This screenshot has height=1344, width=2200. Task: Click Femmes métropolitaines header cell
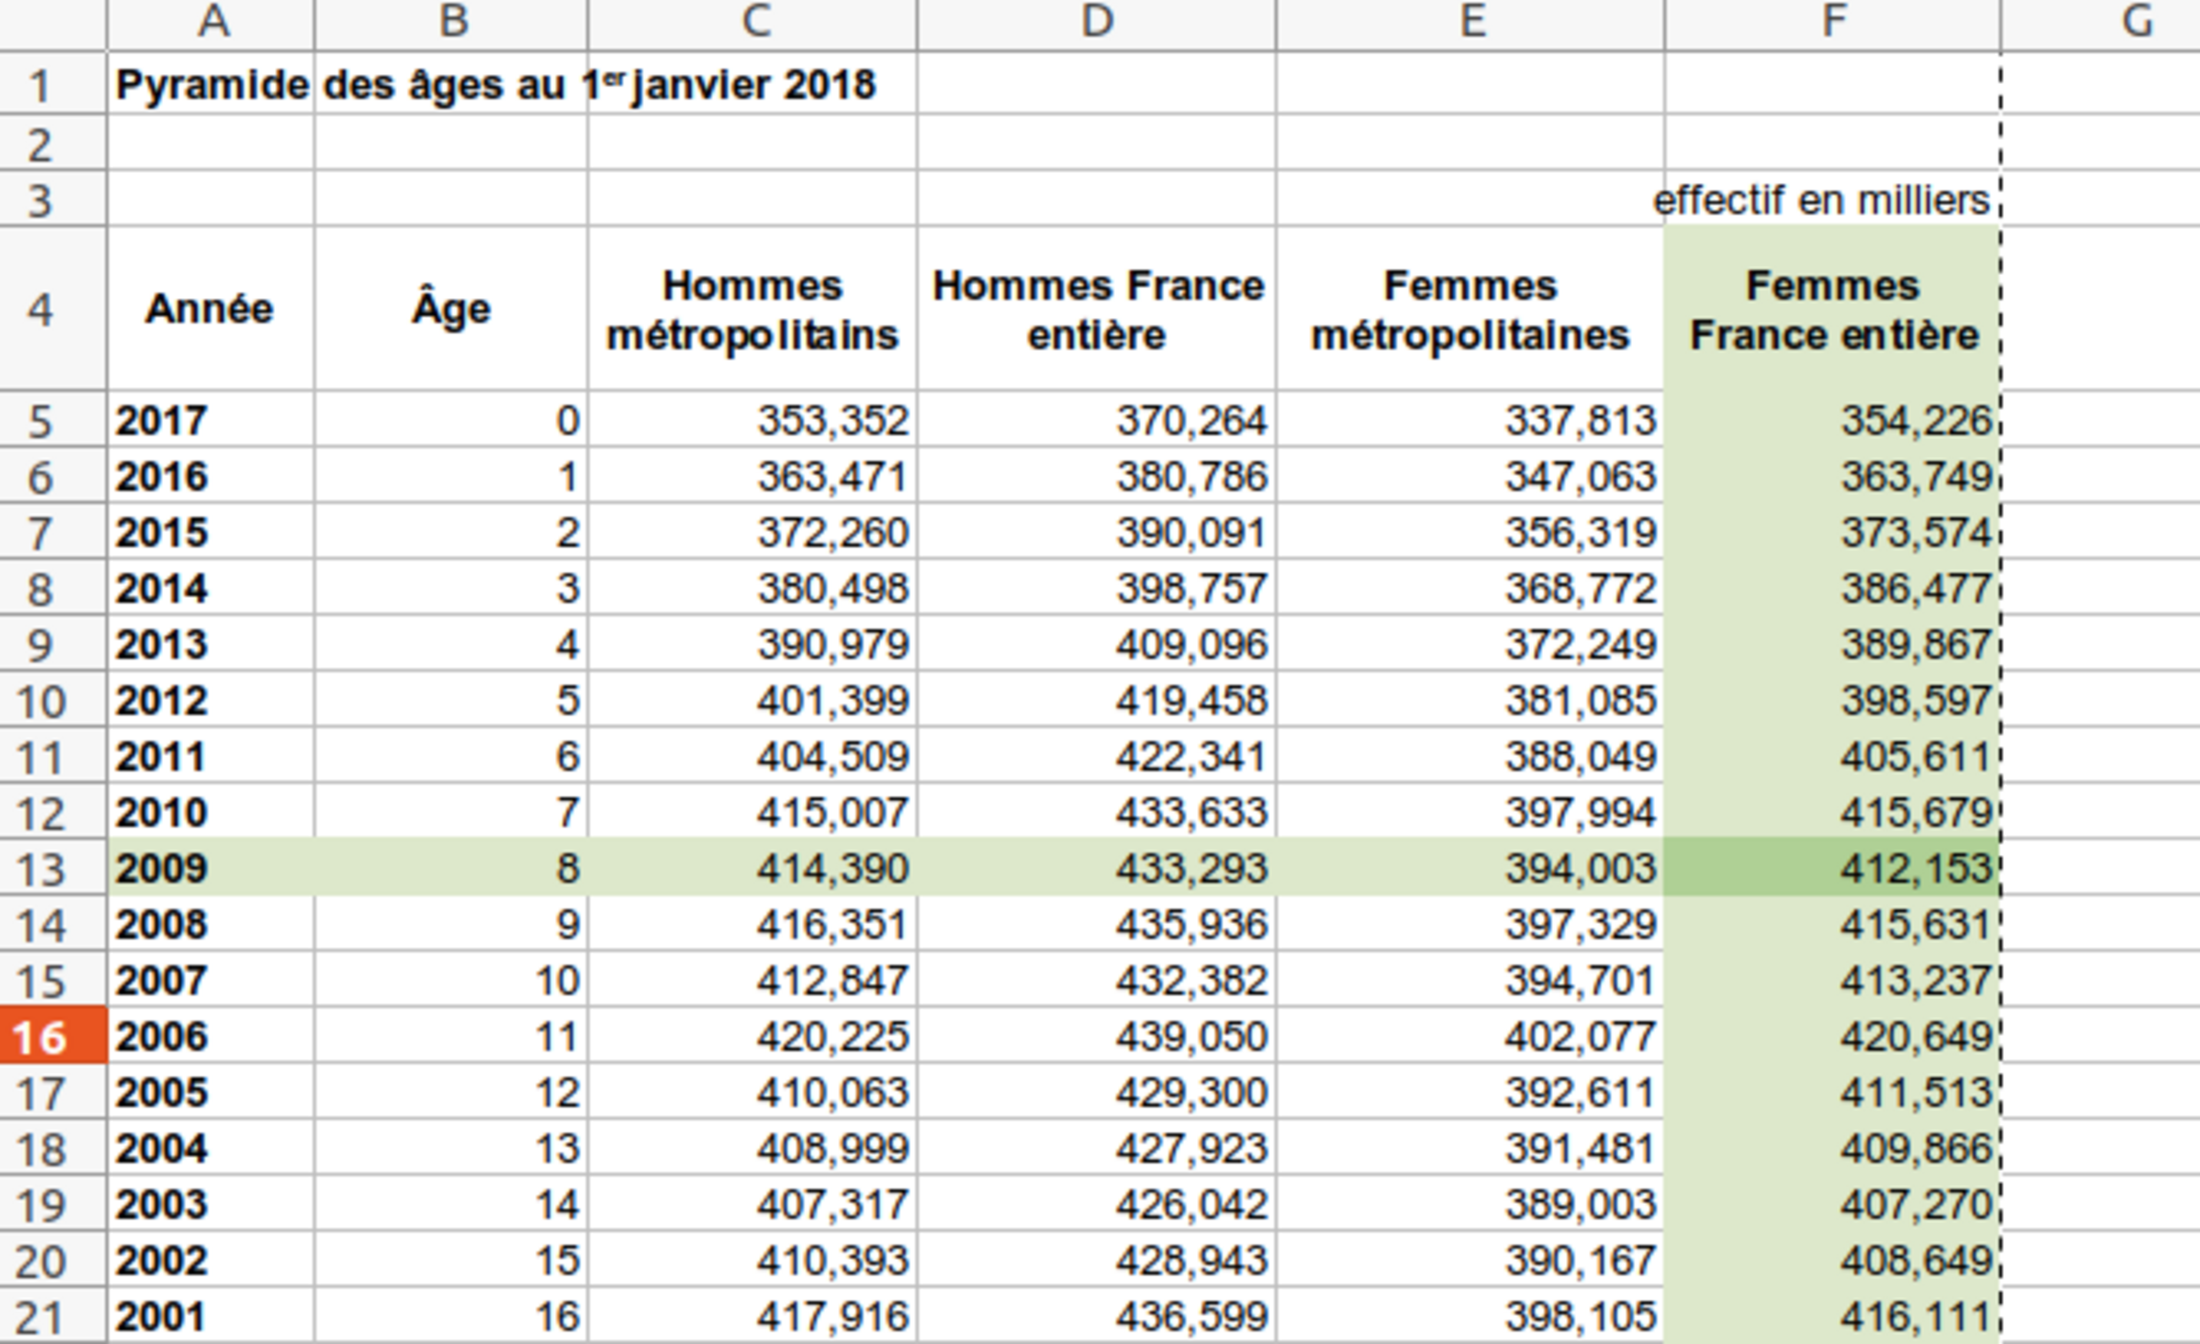pyautogui.click(x=1470, y=310)
